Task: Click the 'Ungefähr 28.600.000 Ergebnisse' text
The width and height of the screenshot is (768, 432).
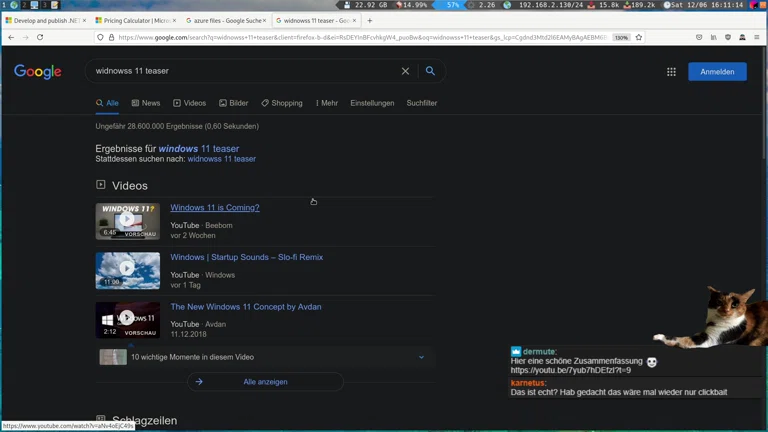Action: tap(177, 126)
